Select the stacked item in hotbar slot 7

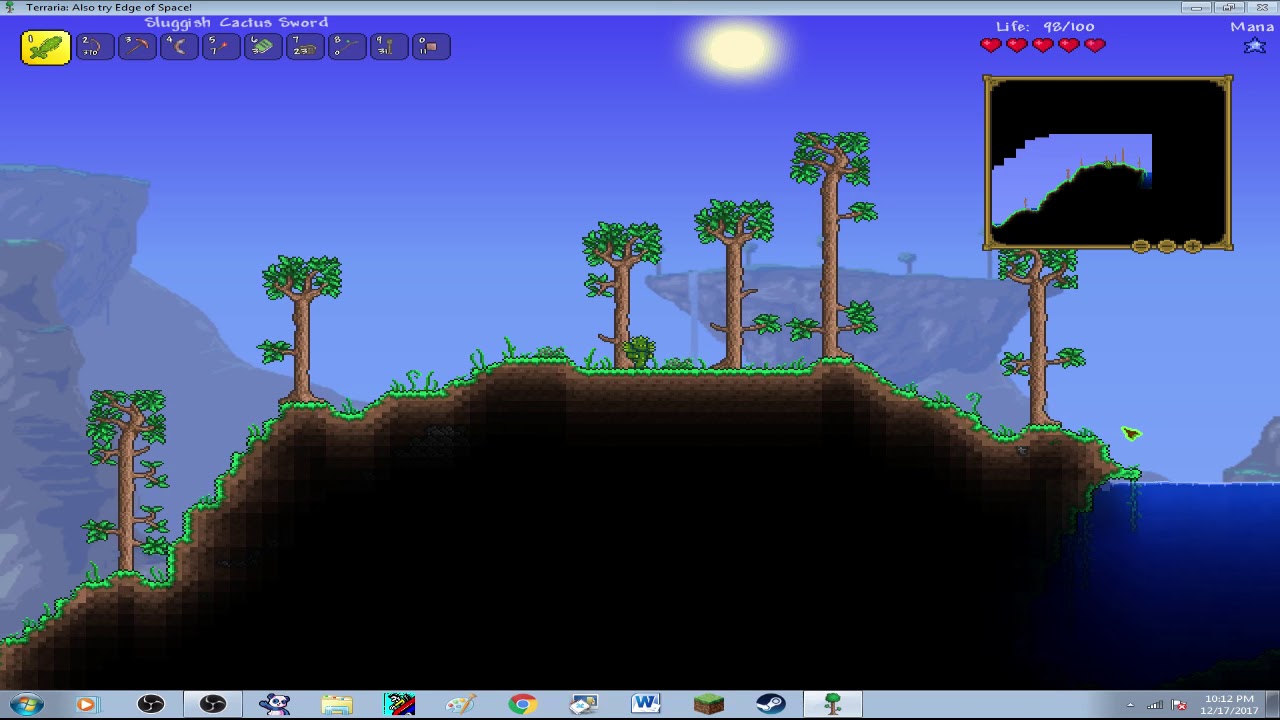305,46
